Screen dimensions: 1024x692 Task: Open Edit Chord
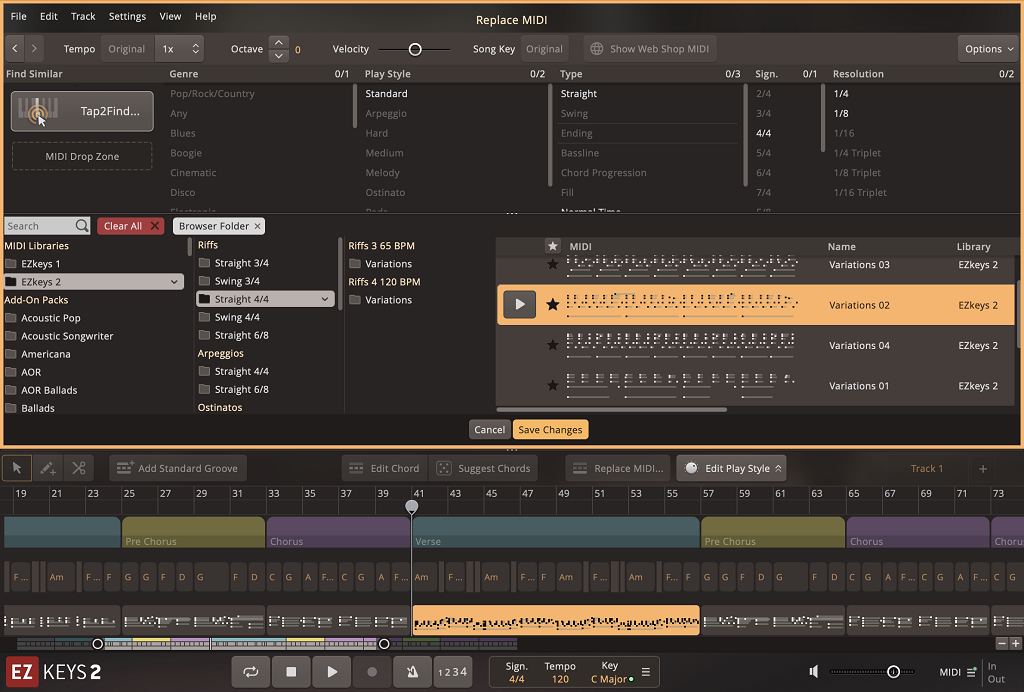[385, 468]
